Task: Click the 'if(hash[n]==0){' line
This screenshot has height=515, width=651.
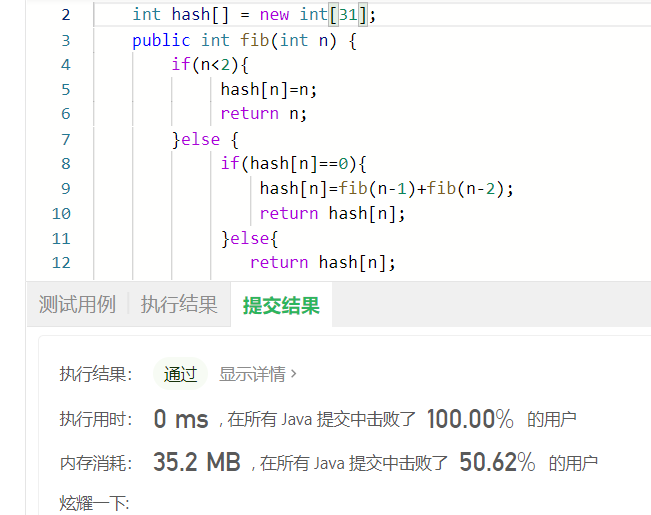Action: (x=293, y=164)
